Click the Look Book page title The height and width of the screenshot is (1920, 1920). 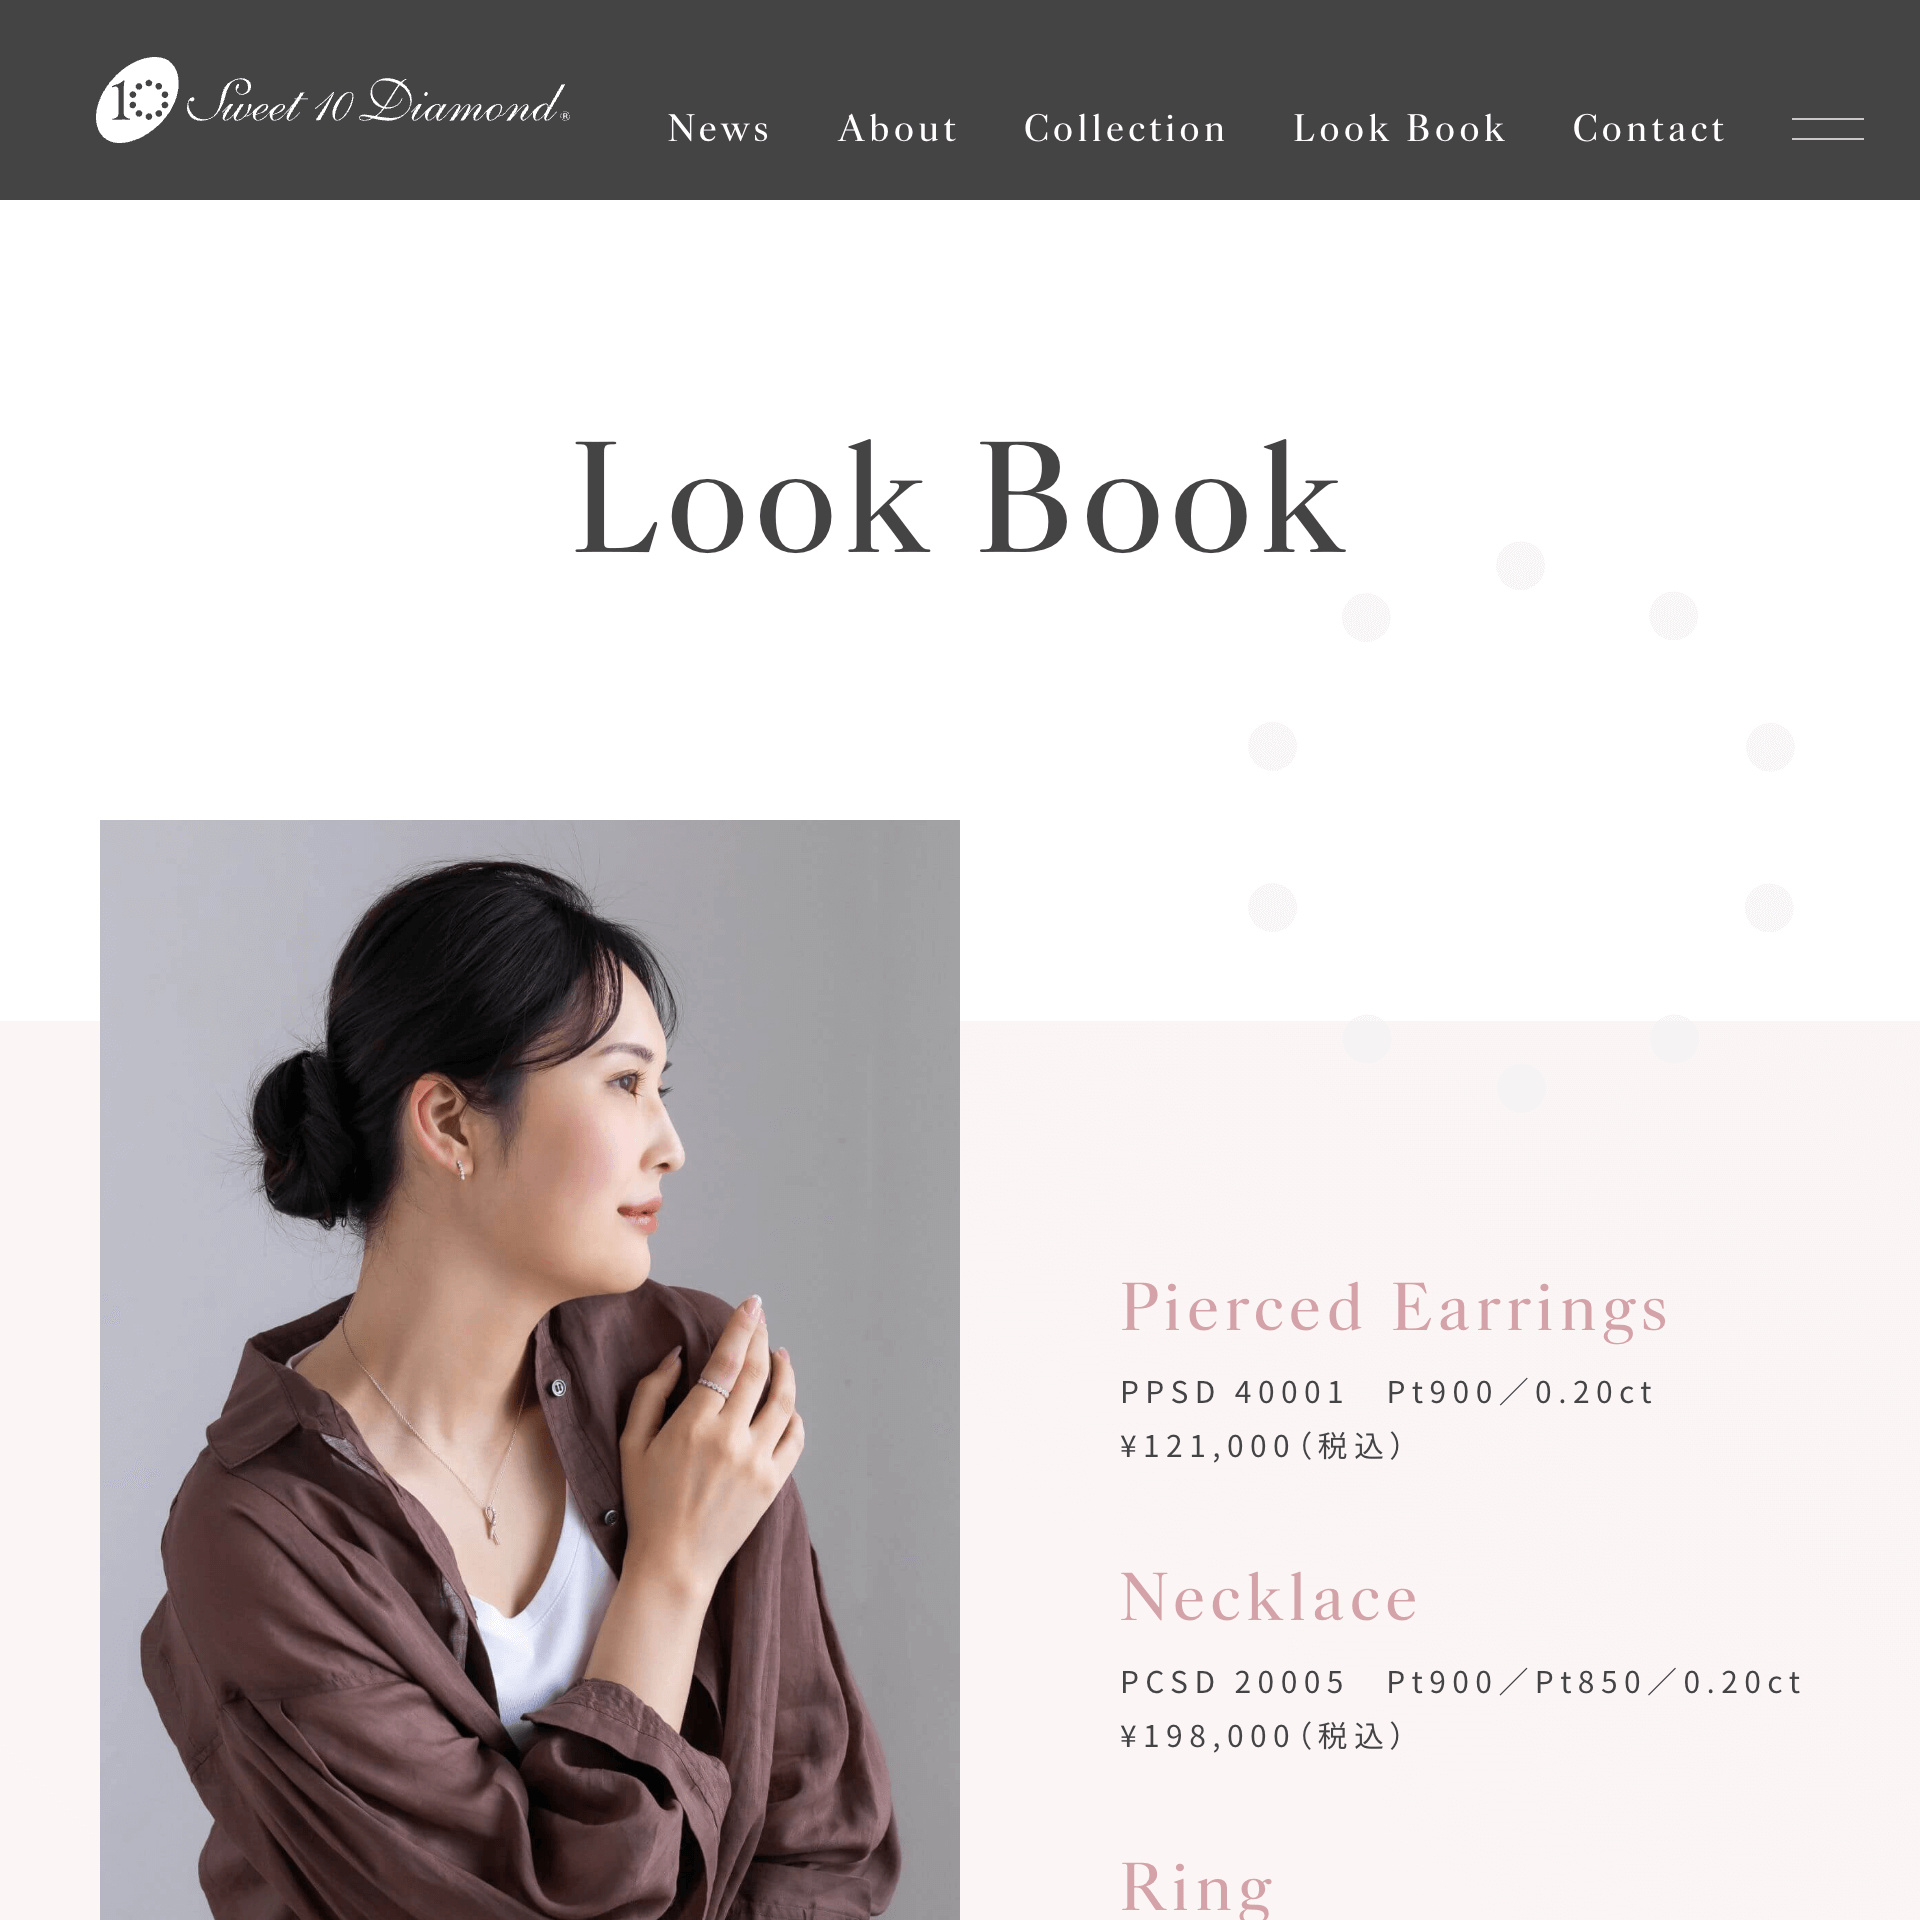[x=960, y=498]
